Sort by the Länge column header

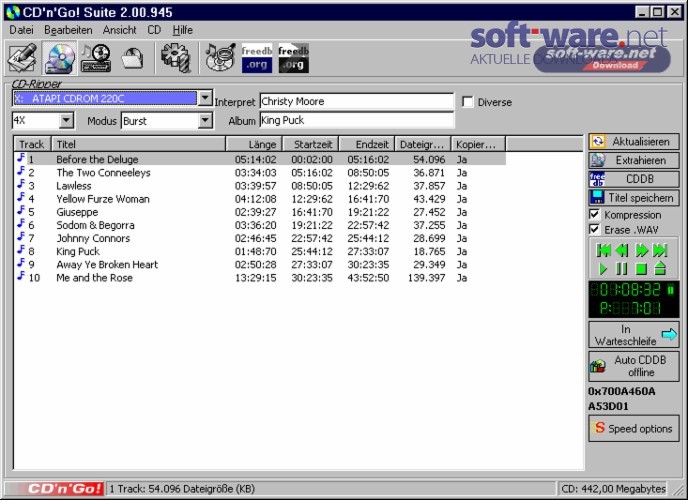click(254, 144)
